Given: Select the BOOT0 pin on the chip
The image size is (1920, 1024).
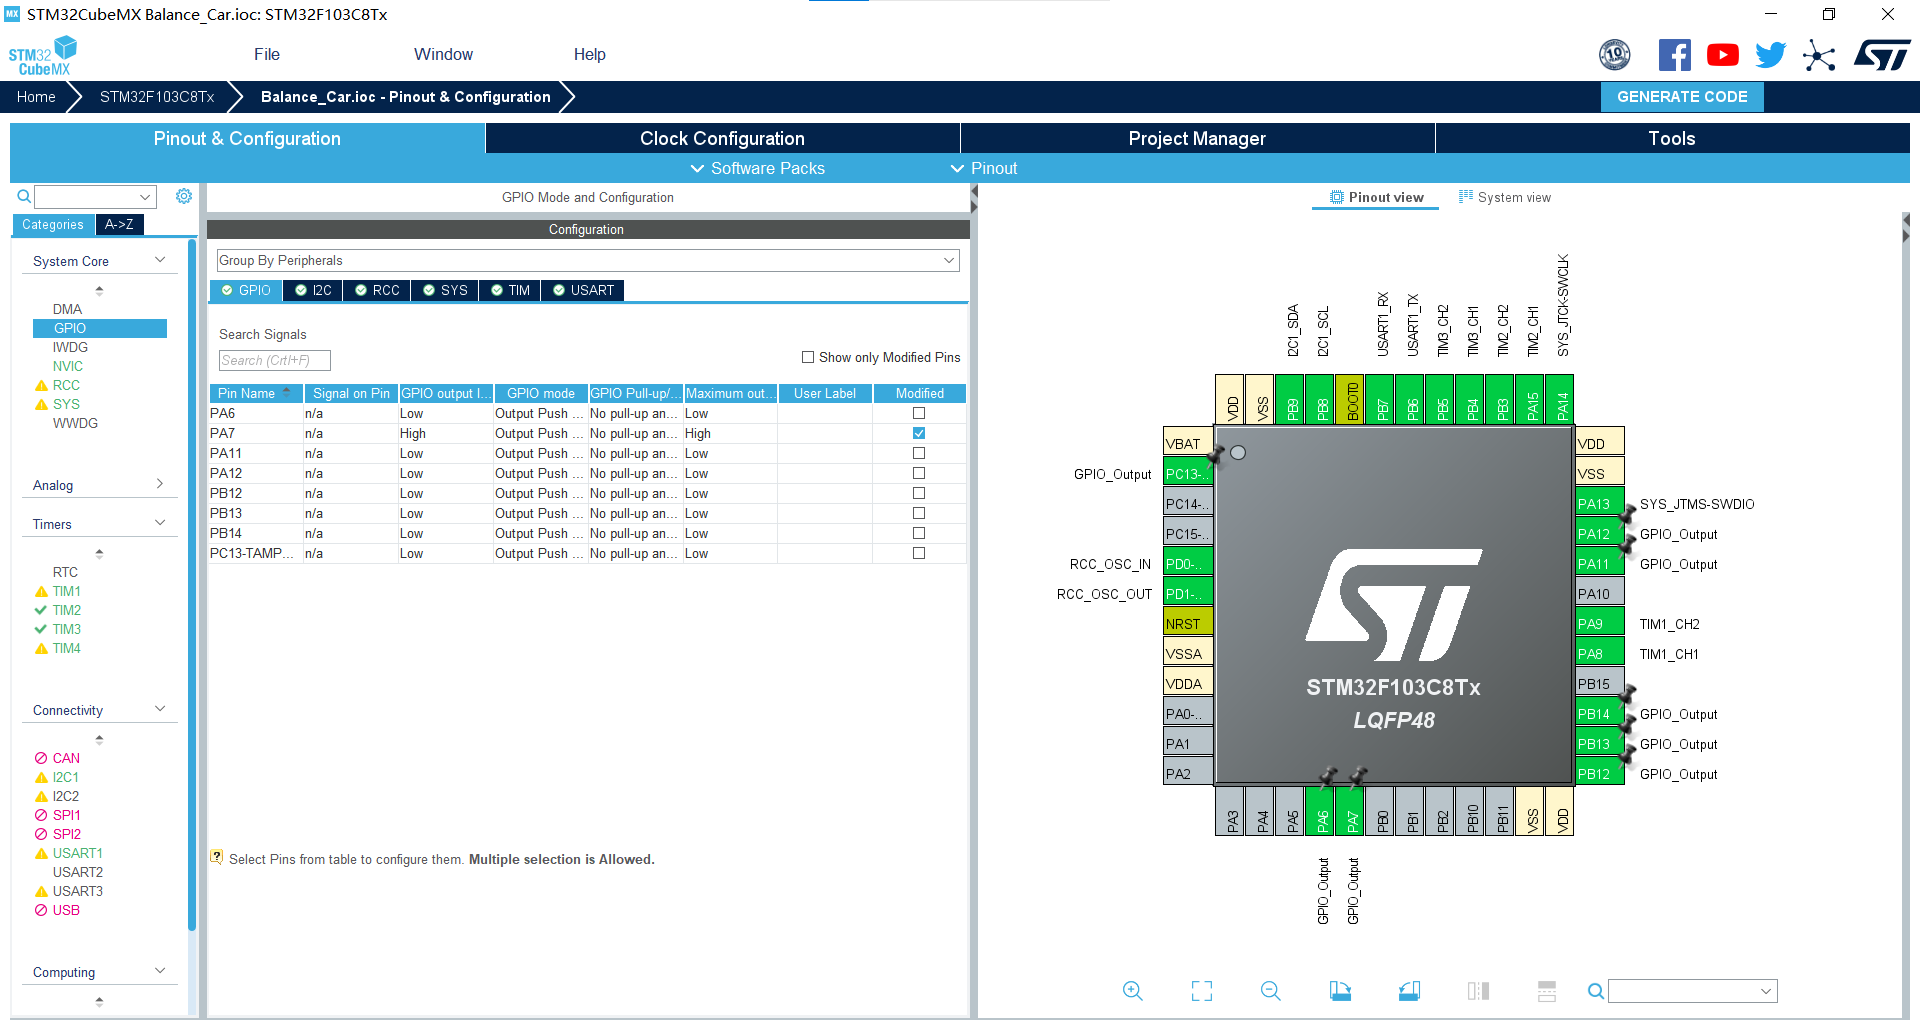Looking at the screenshot, I should 1352,400.
